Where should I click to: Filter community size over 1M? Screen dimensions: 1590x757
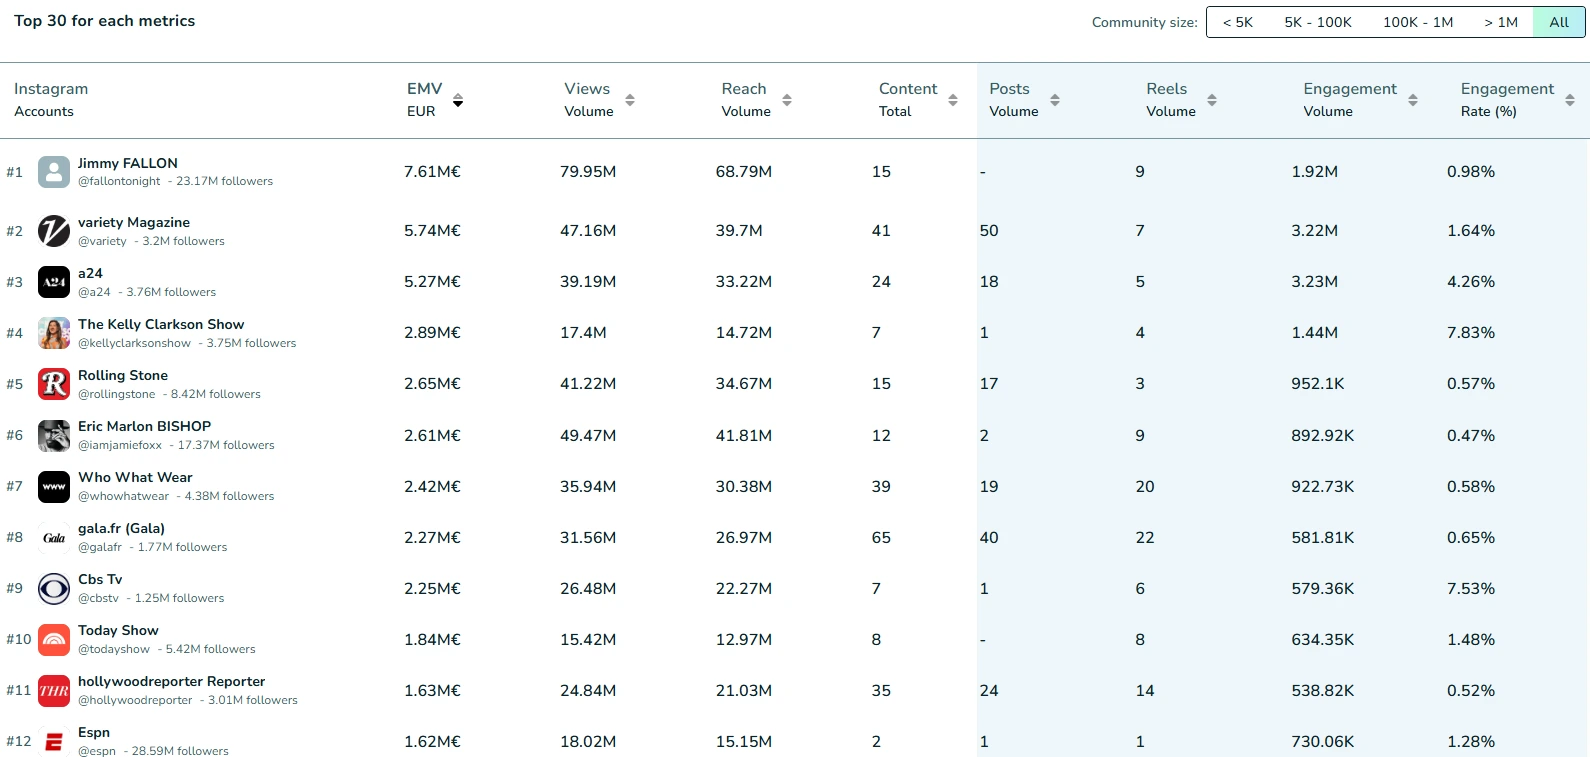[1501, 22]
